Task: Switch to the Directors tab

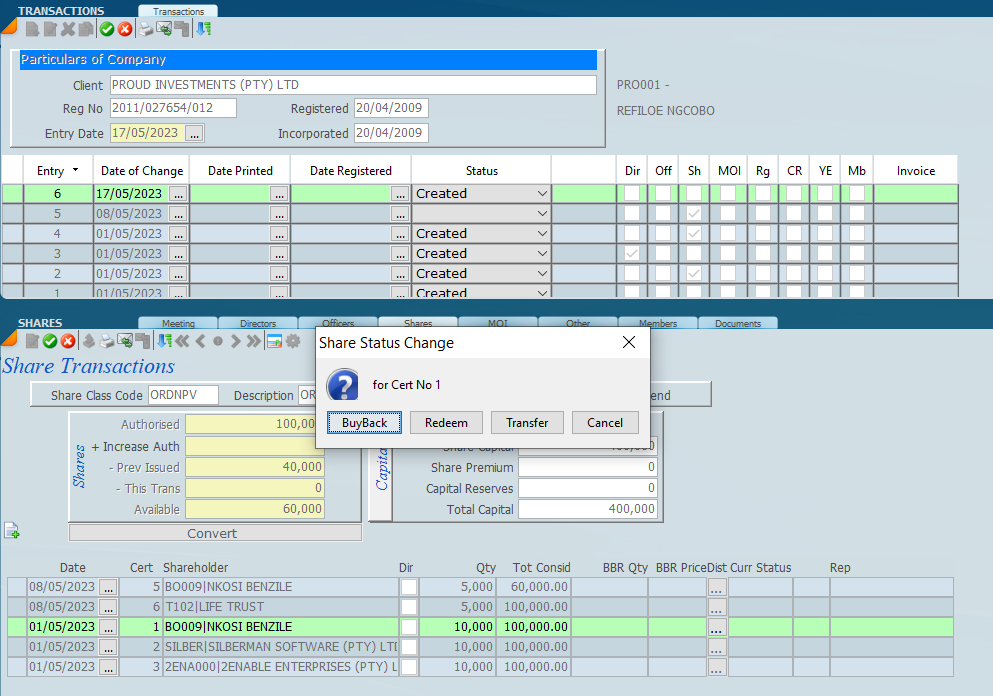Action: 258,323
